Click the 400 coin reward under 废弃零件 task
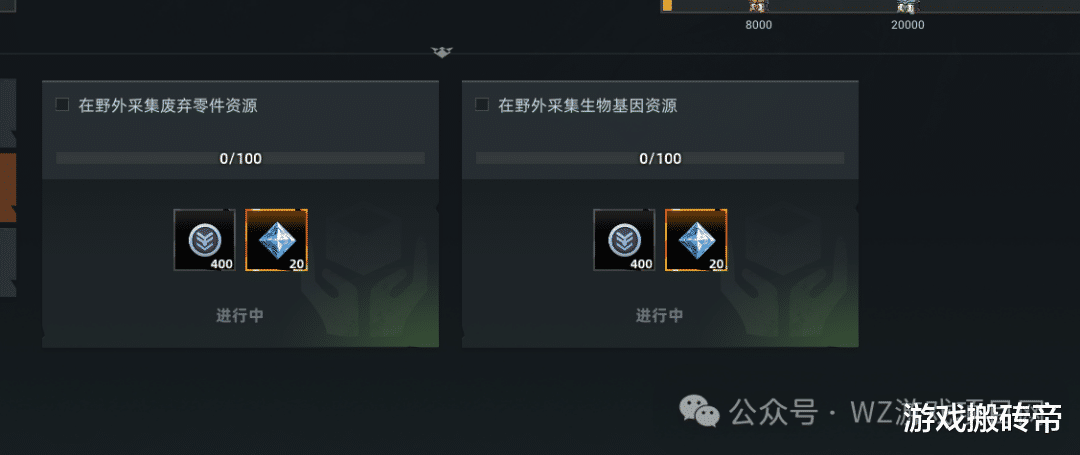Image resolution: width=1080 pixels, height=455 pixels. click(x=204, y=240)
